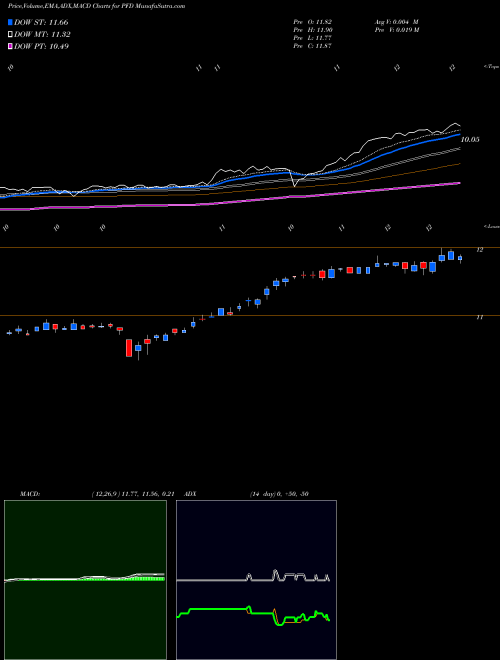This screenshot has height=660, width=500.
Task: Click the 11 price axis label
Action: (479, 318)
